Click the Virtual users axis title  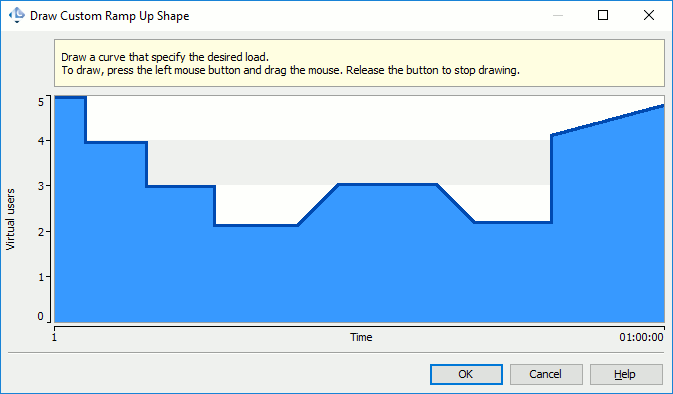tap(10, 219)
